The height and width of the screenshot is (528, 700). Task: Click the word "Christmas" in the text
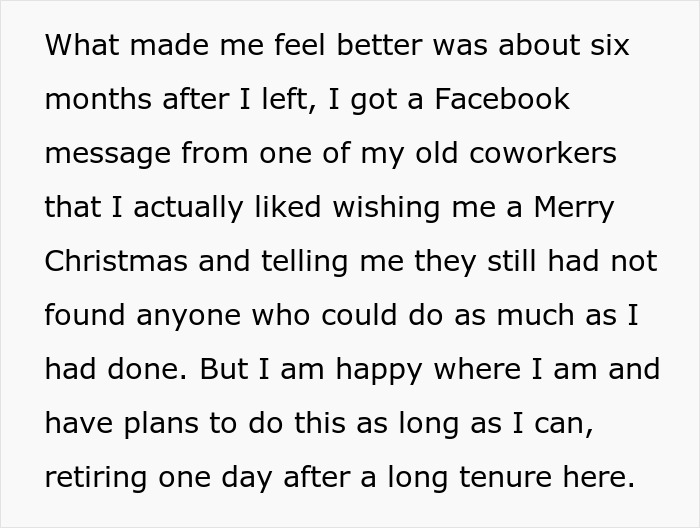116,261
